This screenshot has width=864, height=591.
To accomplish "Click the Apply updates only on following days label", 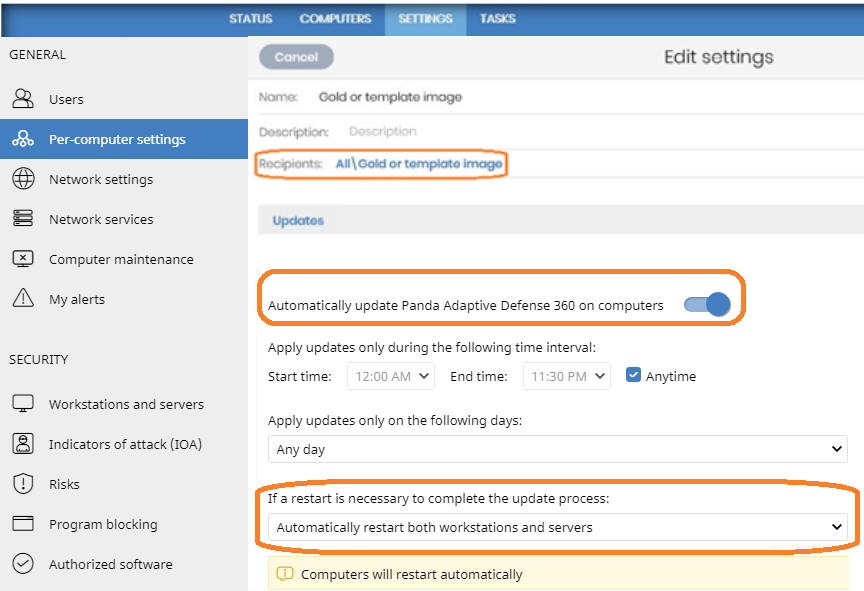I will click(x=395, y=420).
